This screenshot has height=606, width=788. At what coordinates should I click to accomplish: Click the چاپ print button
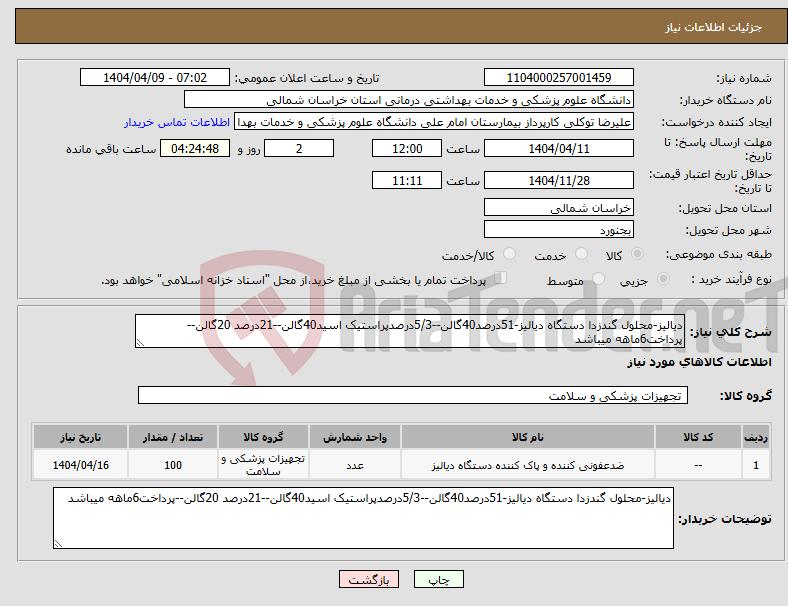439,579
